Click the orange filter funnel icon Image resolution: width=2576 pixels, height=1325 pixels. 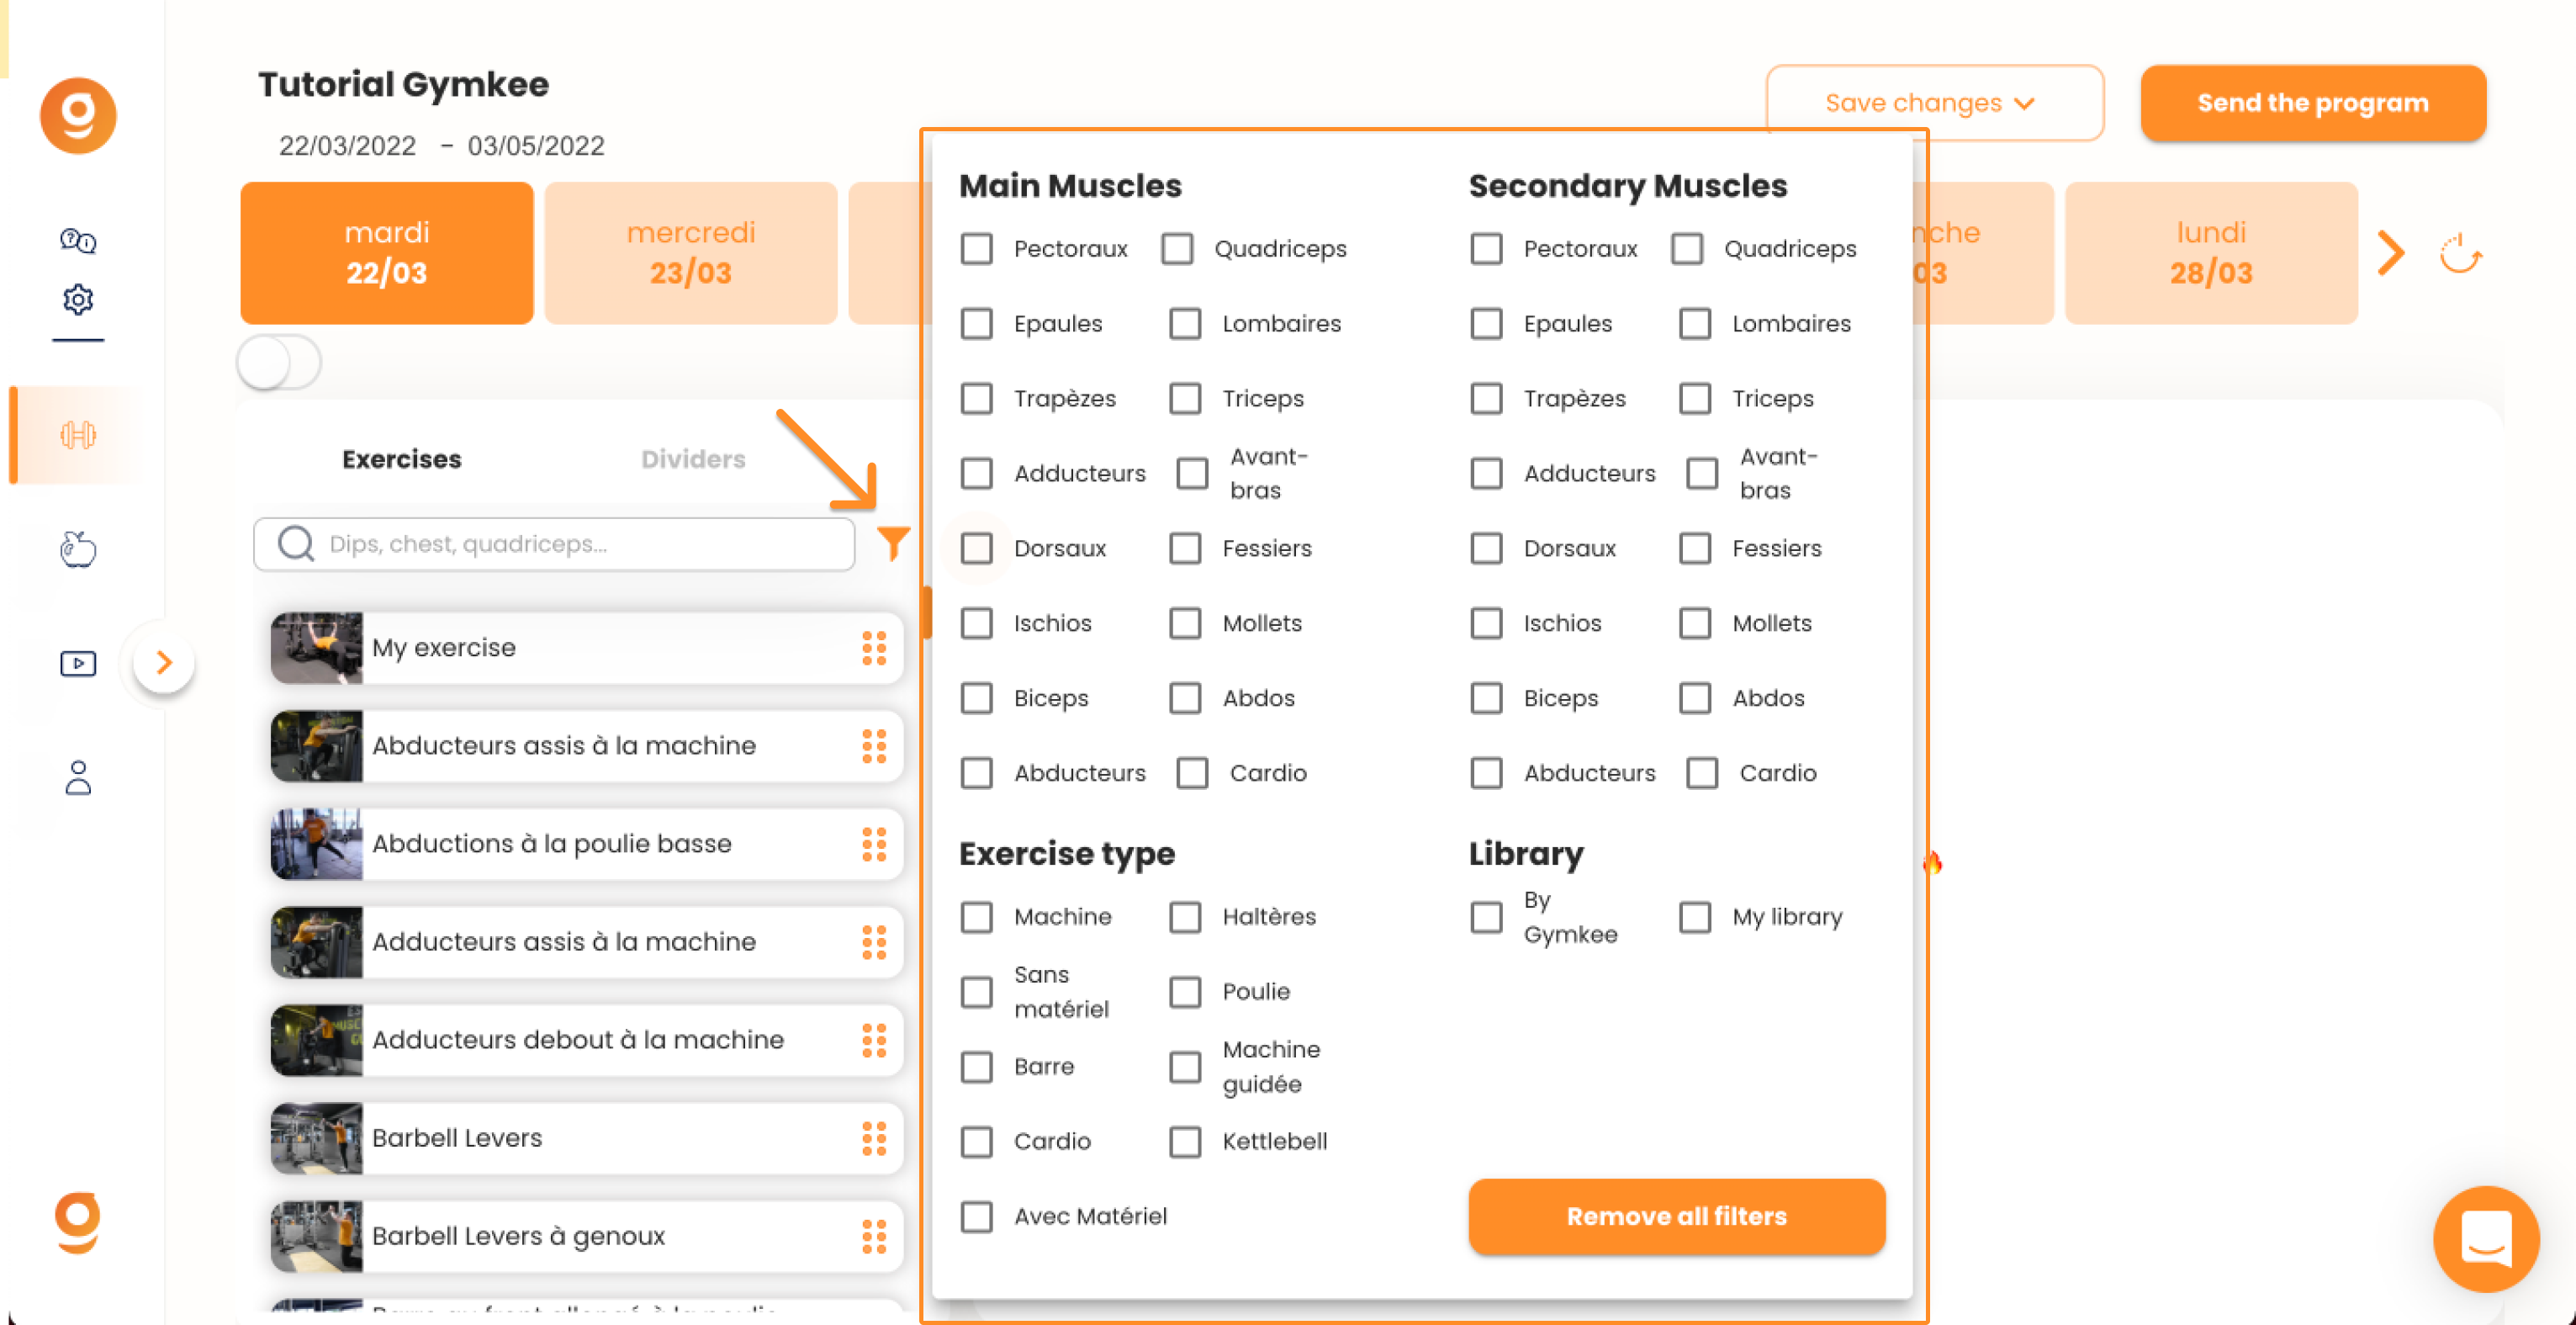point(893,543)
